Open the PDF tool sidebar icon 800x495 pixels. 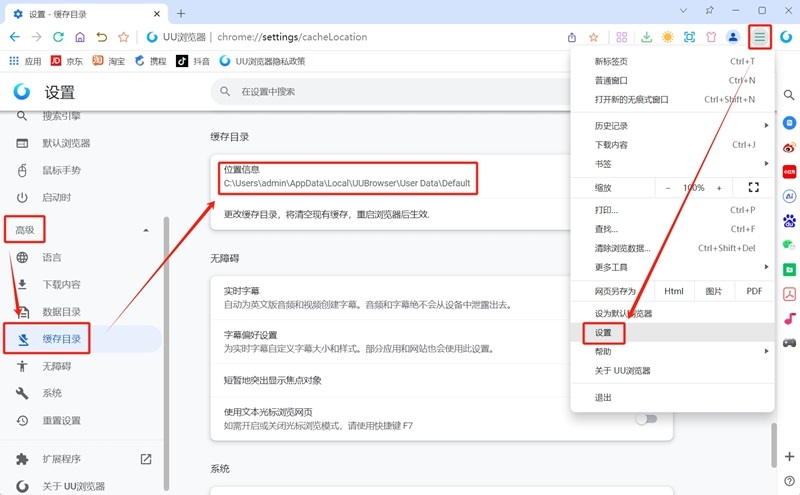(x=789, y=294)
